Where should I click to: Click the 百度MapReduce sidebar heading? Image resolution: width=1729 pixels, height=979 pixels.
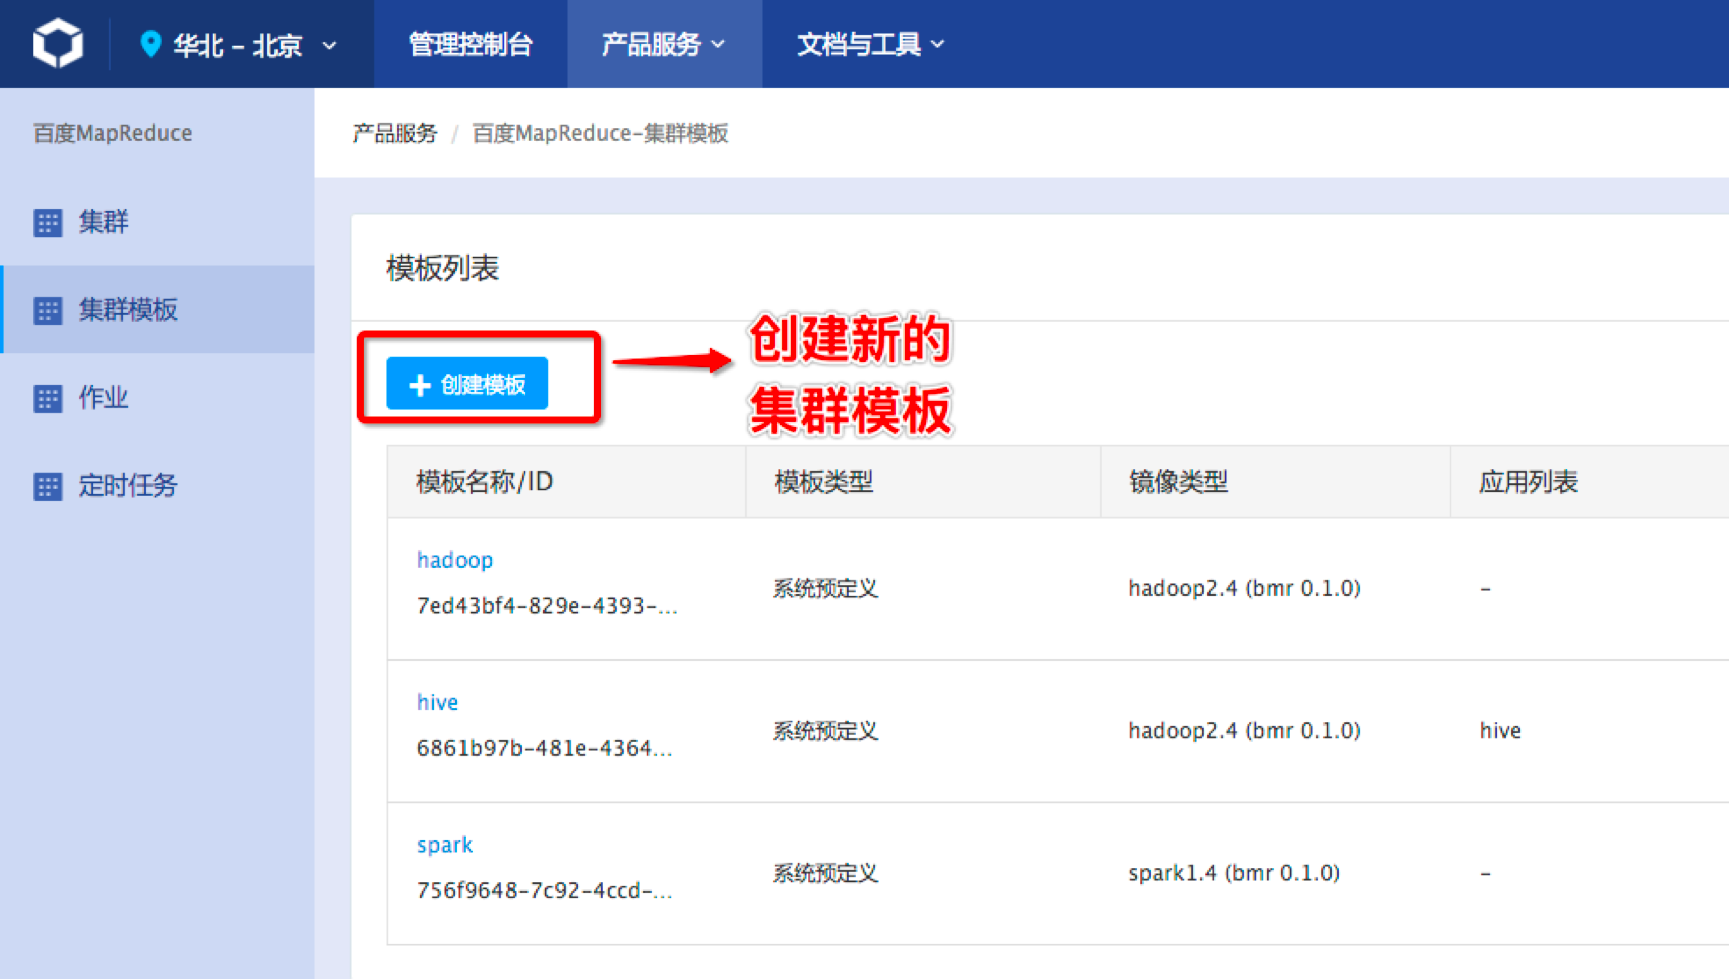112,133
